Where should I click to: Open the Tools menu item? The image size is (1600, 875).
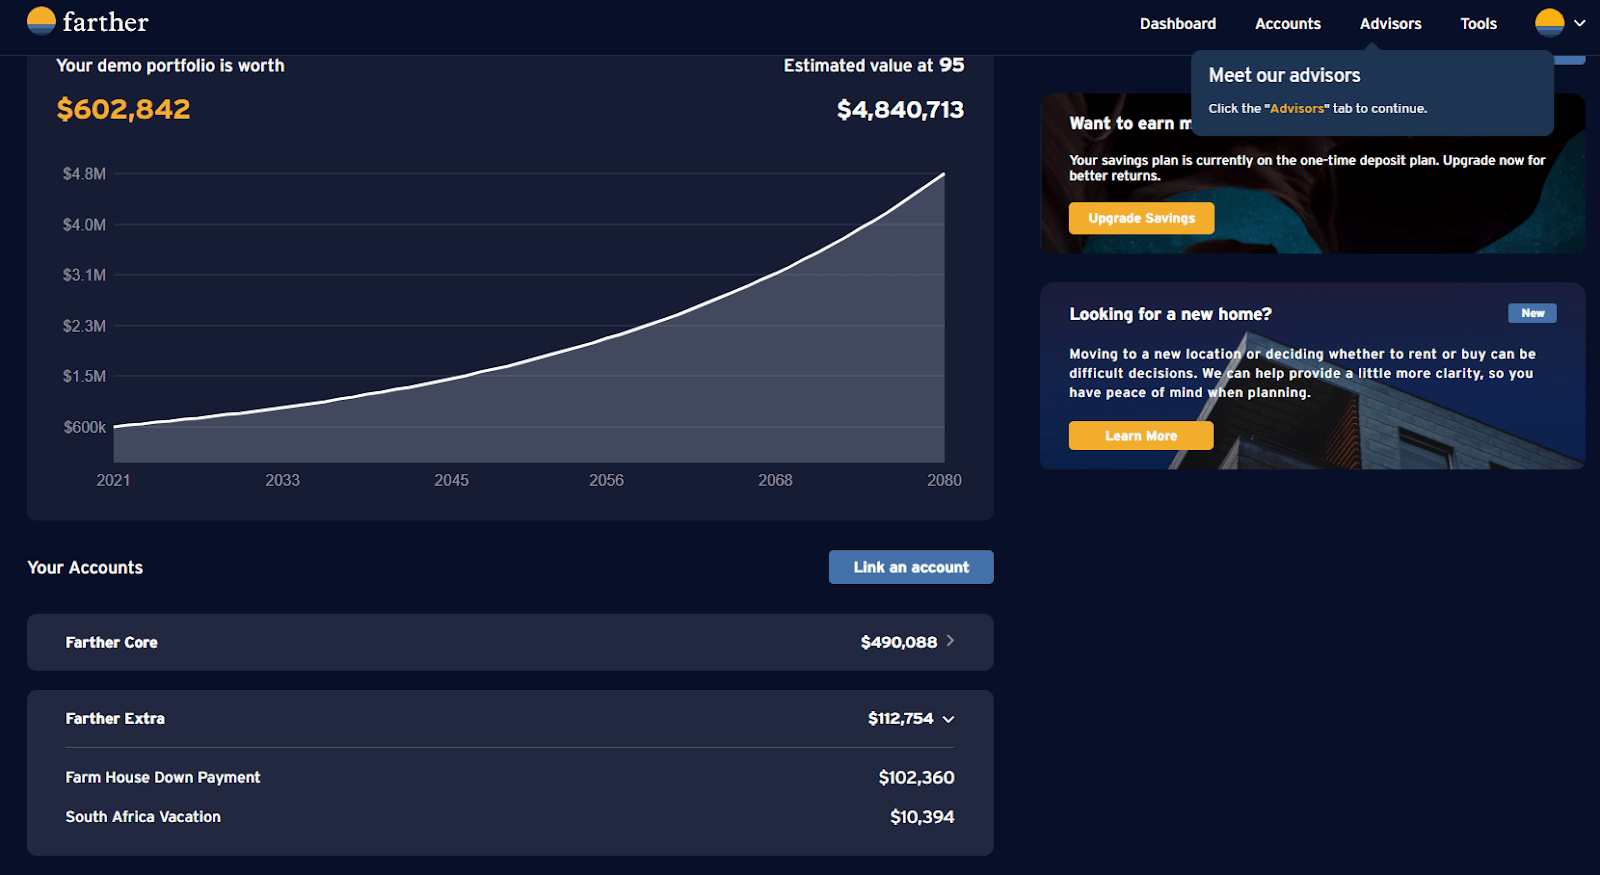point(1478,24)
